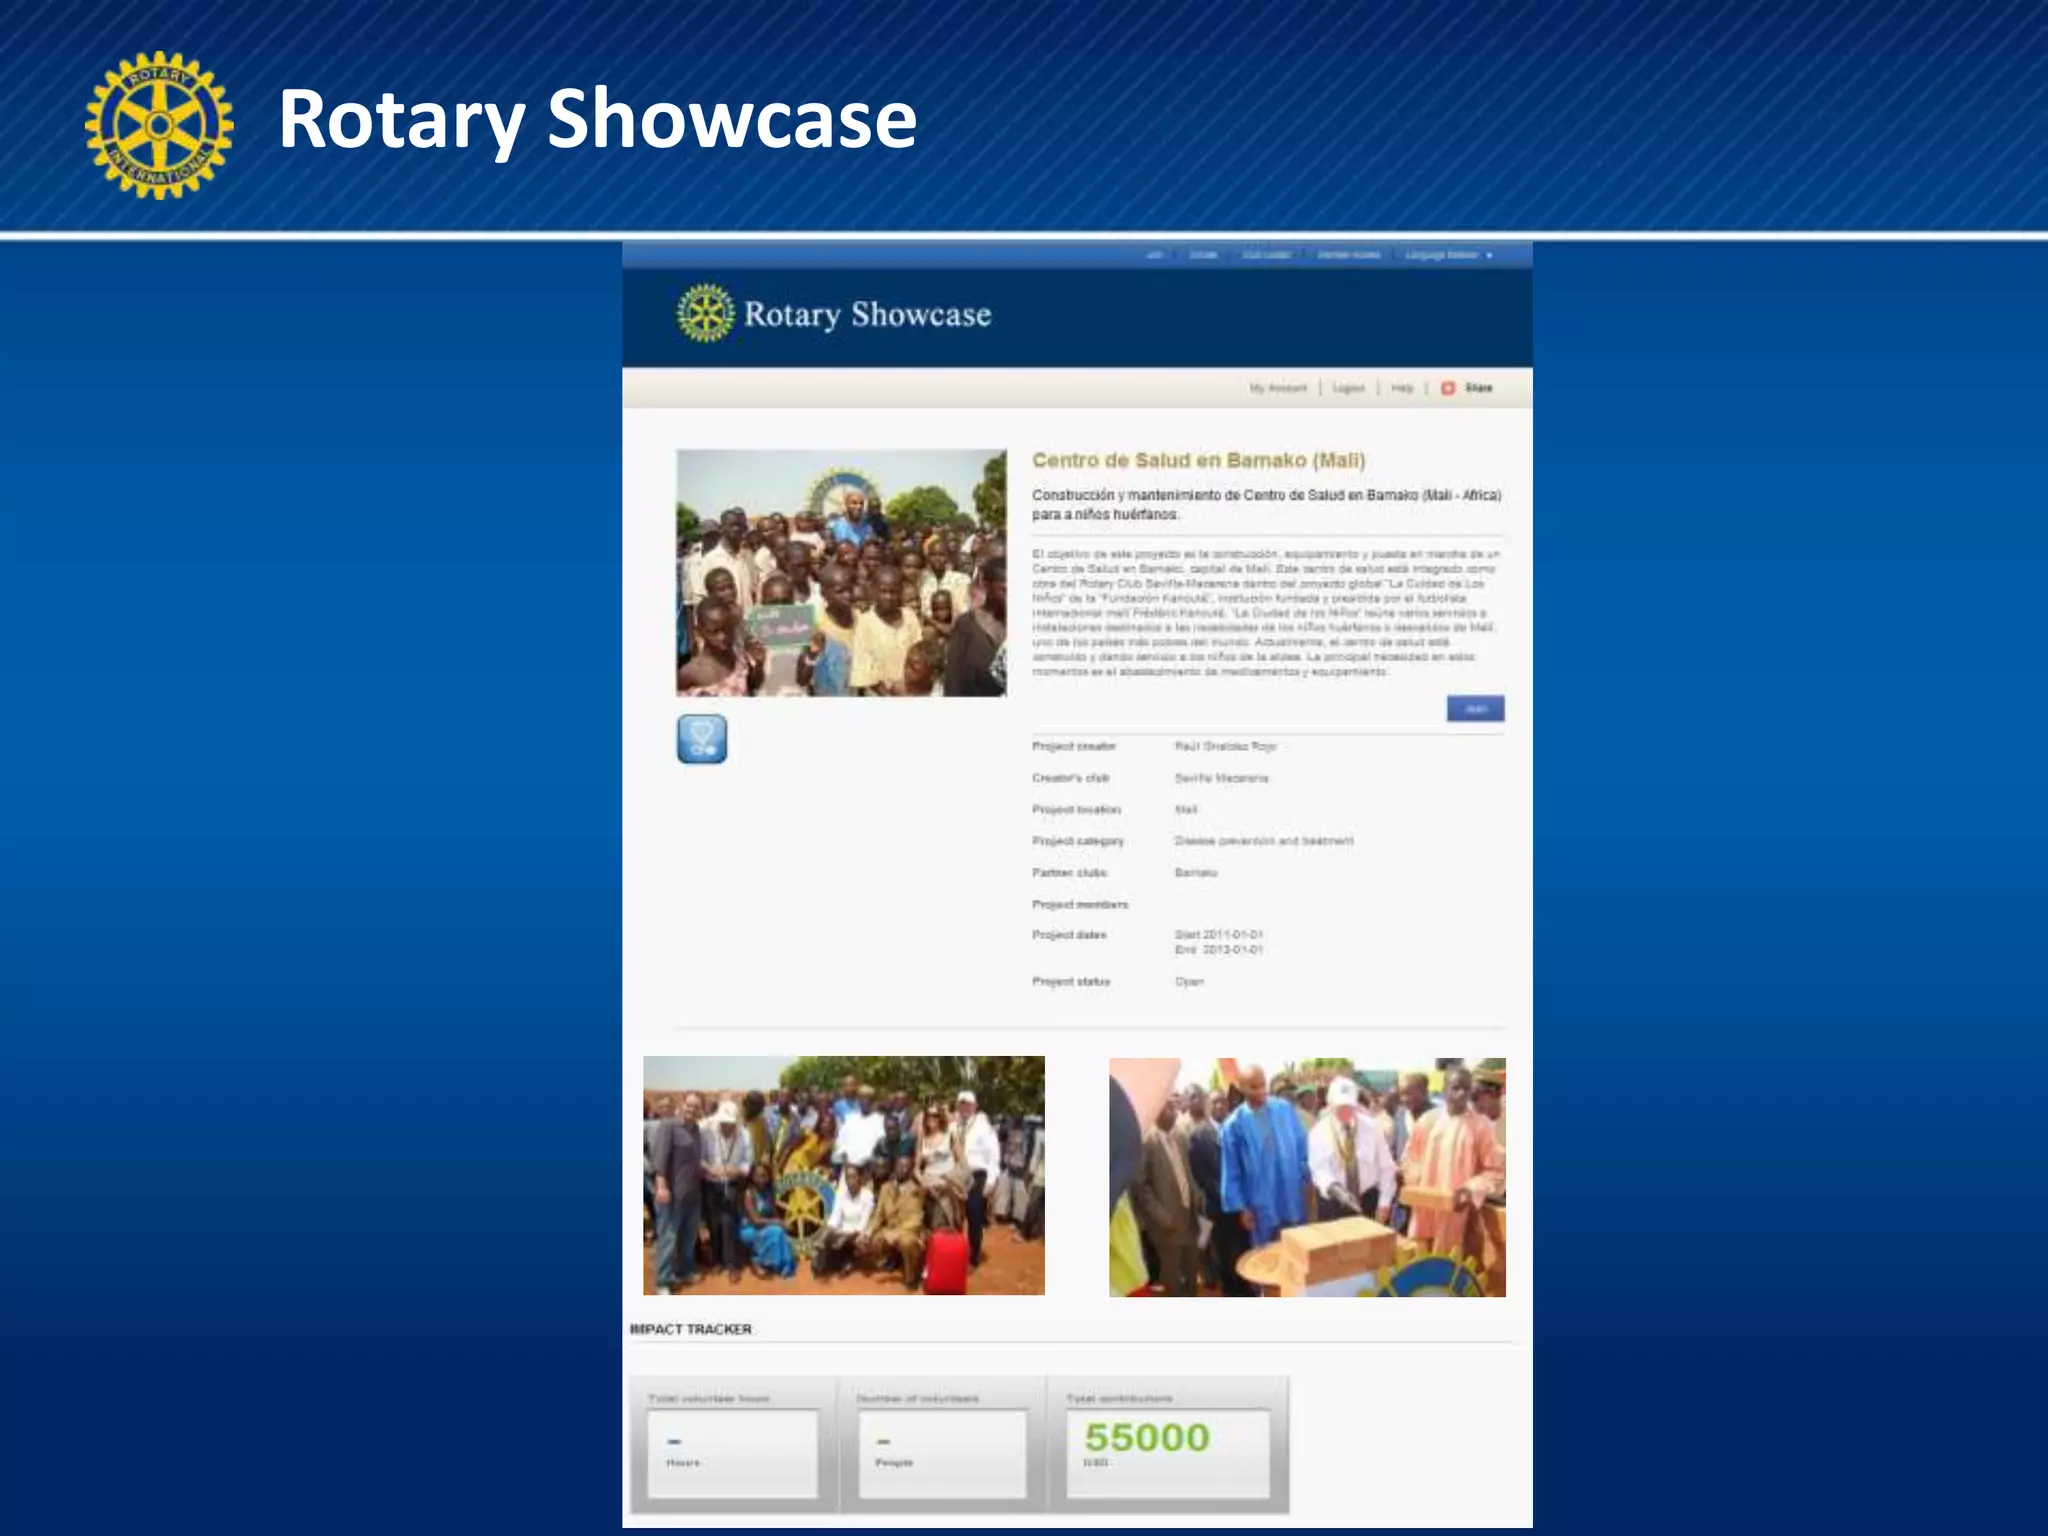Click the 'Rotary Showcase' slide heading
2048x1536 pixels.
tap(597, 119)
